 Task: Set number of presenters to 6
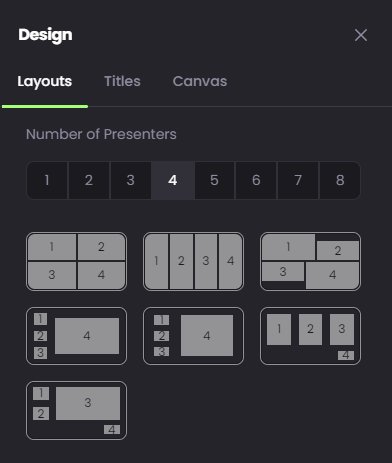(x=256, y=180)
